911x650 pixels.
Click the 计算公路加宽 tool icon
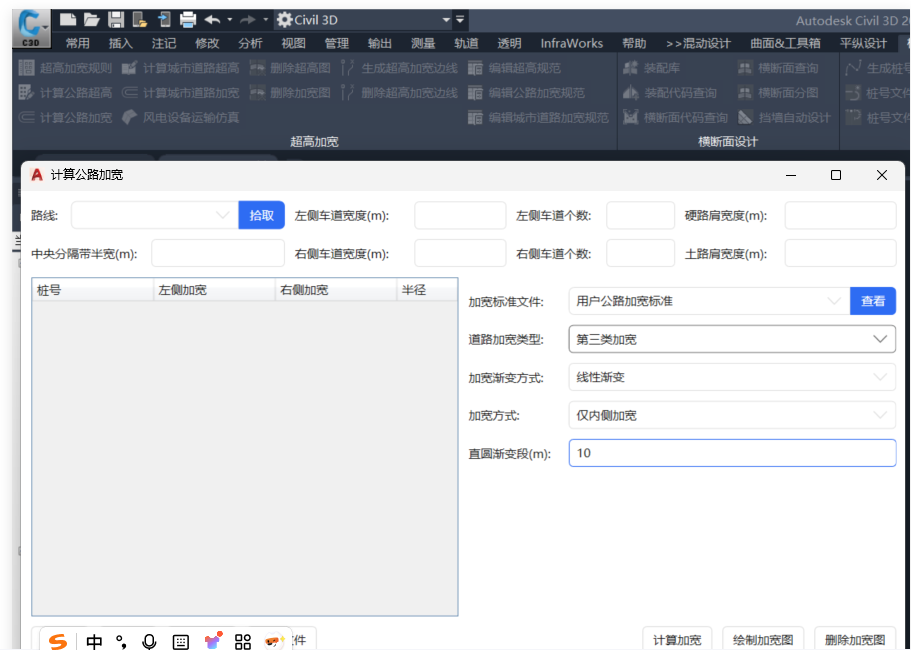[27, 117]
